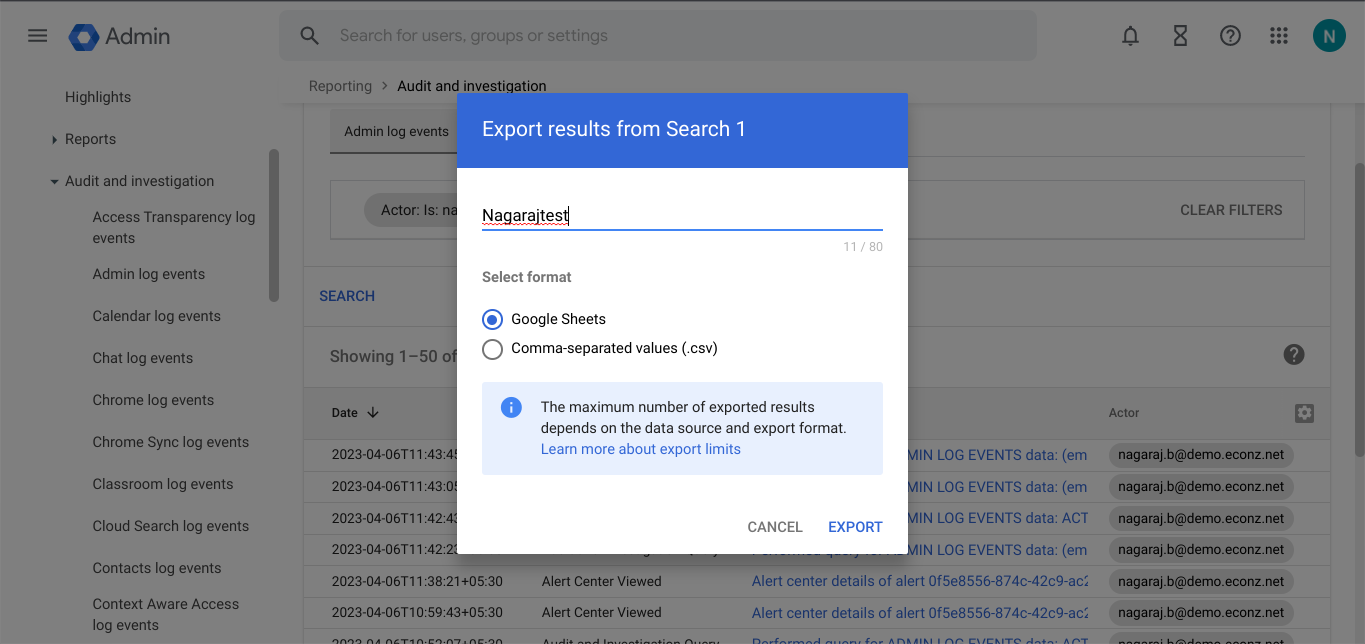Open notifications bell
1365x644 pixels.
[x=1130, y=36]
